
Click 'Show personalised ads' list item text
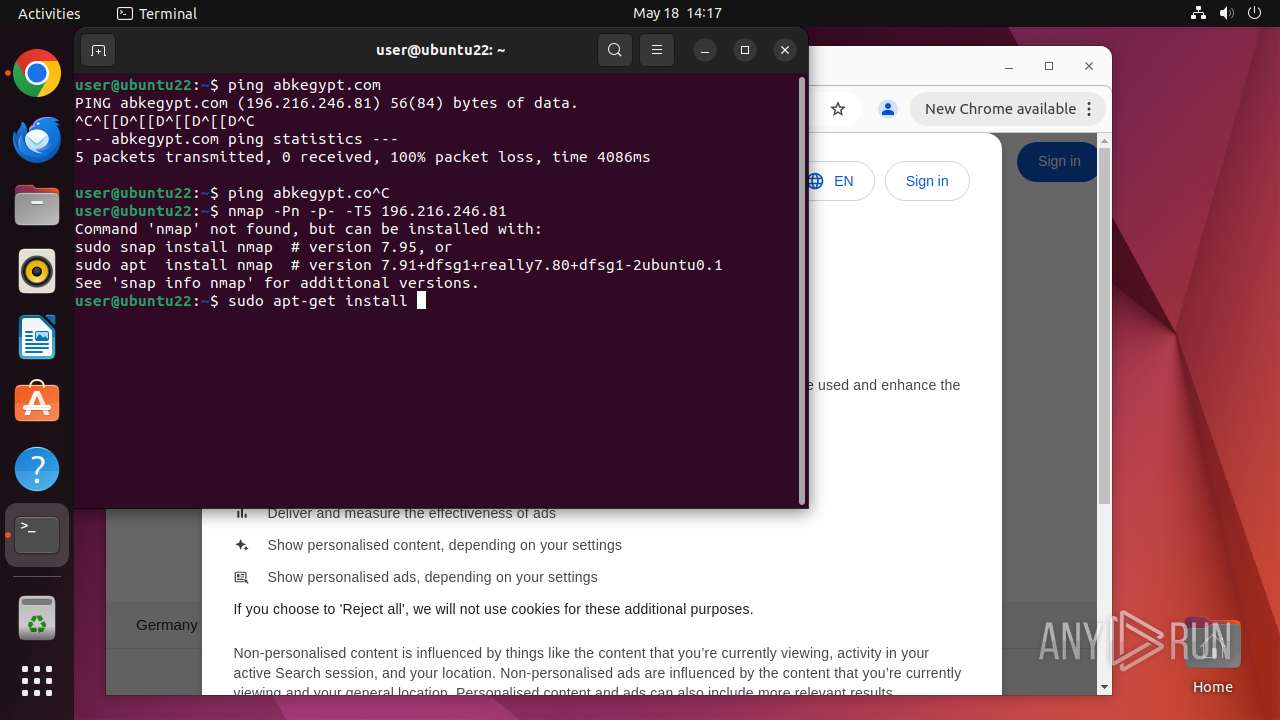click(432, 577)
